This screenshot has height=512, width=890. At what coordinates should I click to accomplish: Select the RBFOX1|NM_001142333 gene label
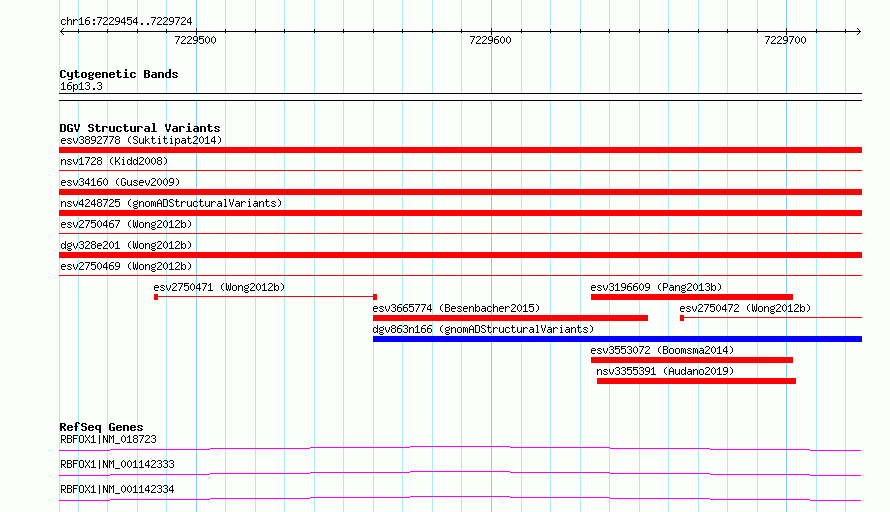coord(117,464)
